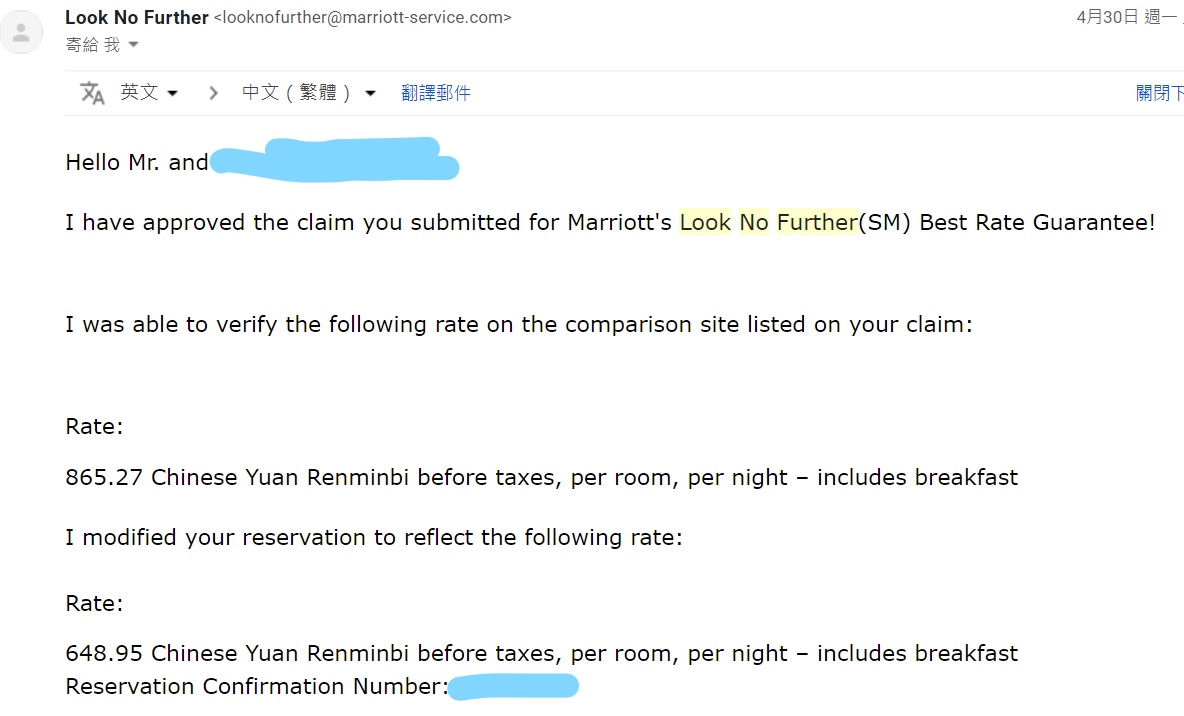Click the redacted Reservation Confirmation Number
The image size is (1184, 716).
(513, 686)
